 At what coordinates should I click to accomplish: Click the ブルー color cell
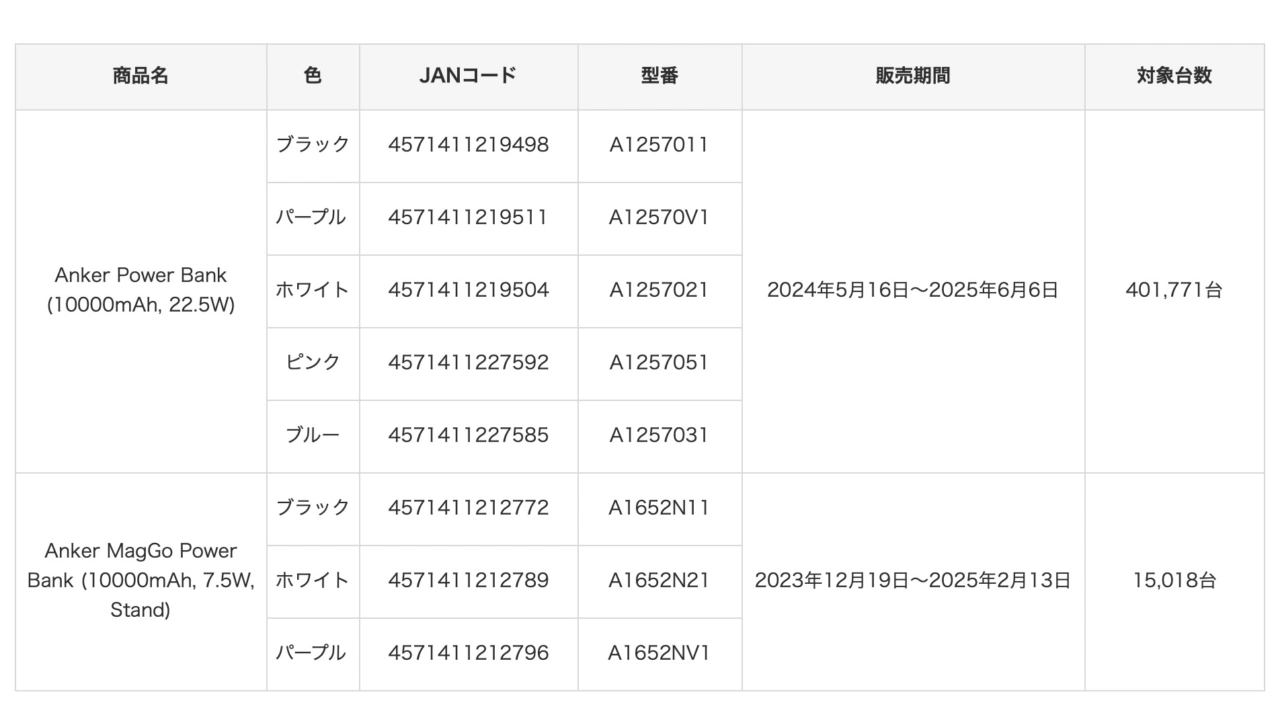[312, 435]
